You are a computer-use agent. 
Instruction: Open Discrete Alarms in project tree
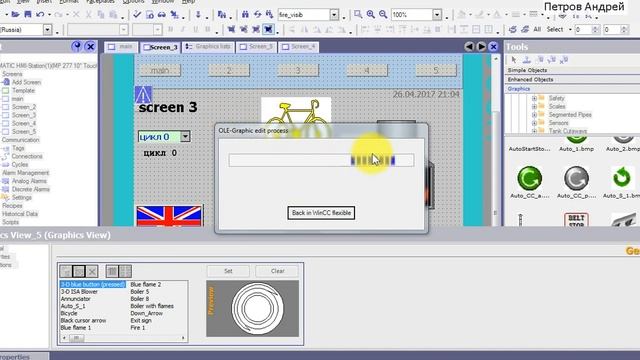pos(31,189)
